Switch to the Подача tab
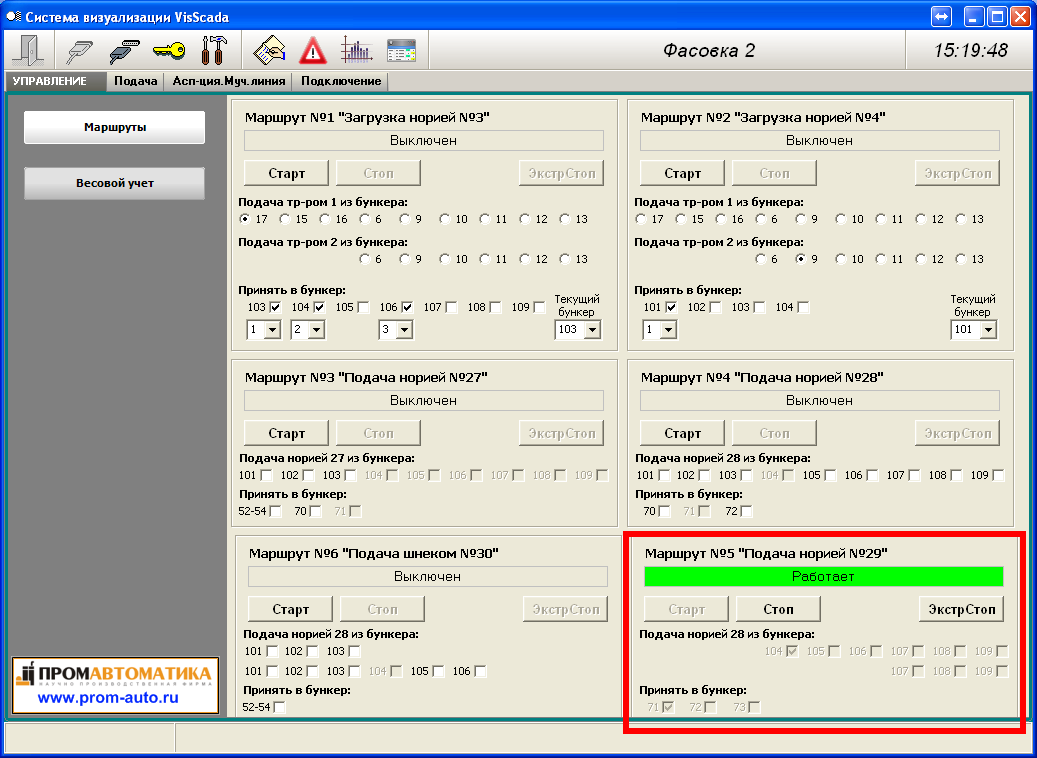This screenshot has width=1037, height=758. point(135,81)
